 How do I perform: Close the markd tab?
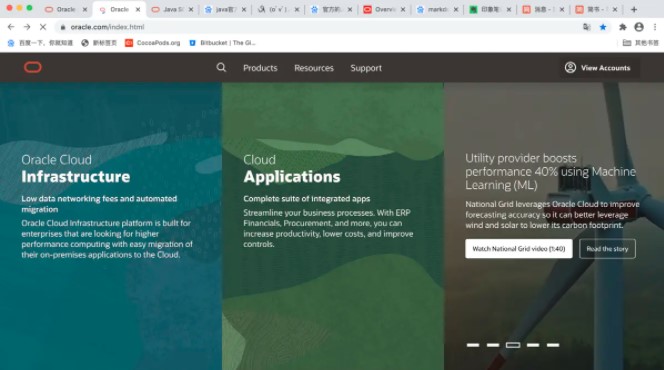tap(456, 9)
